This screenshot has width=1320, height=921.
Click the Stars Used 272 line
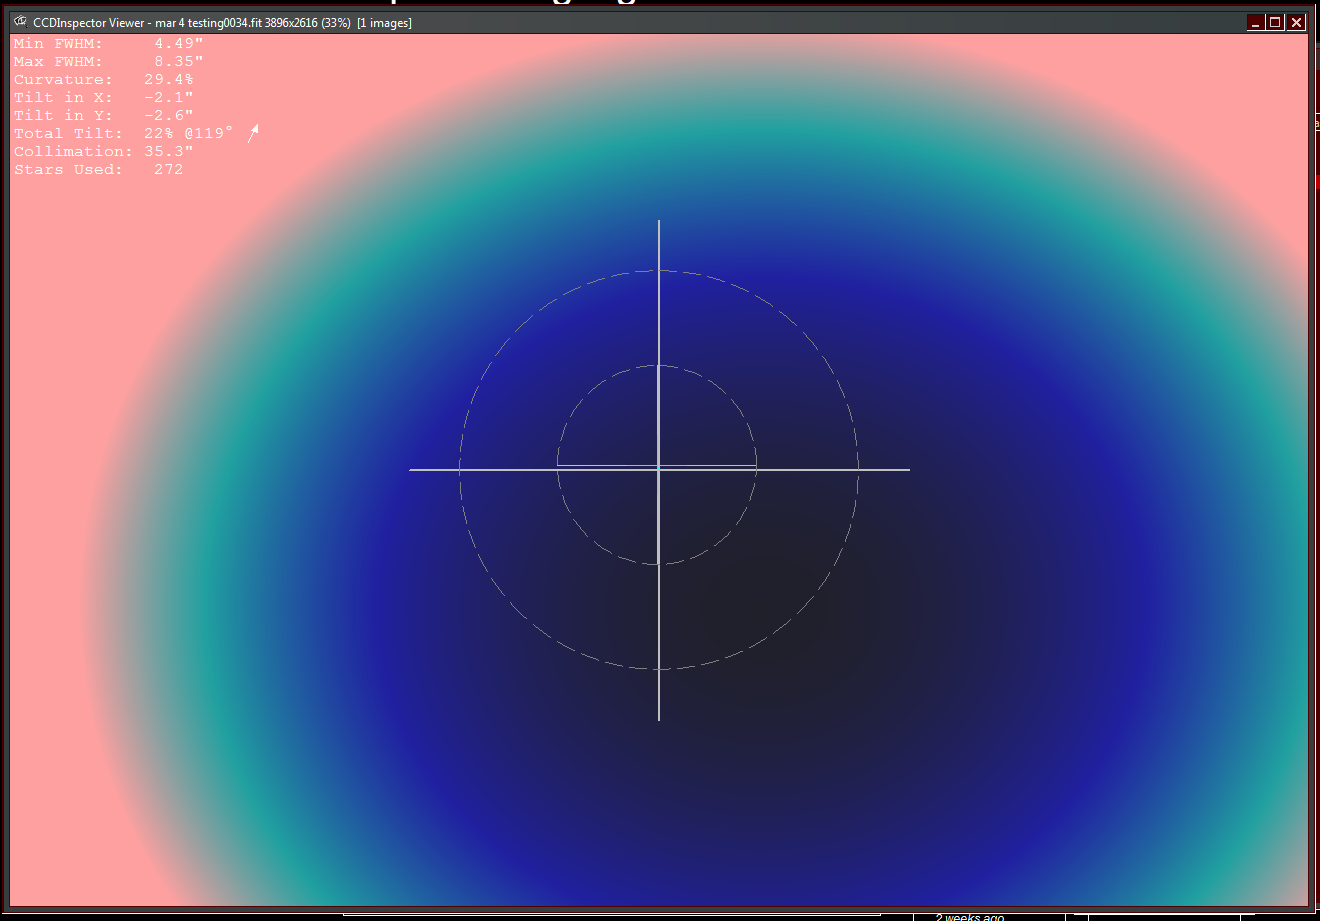coord(99,170)
